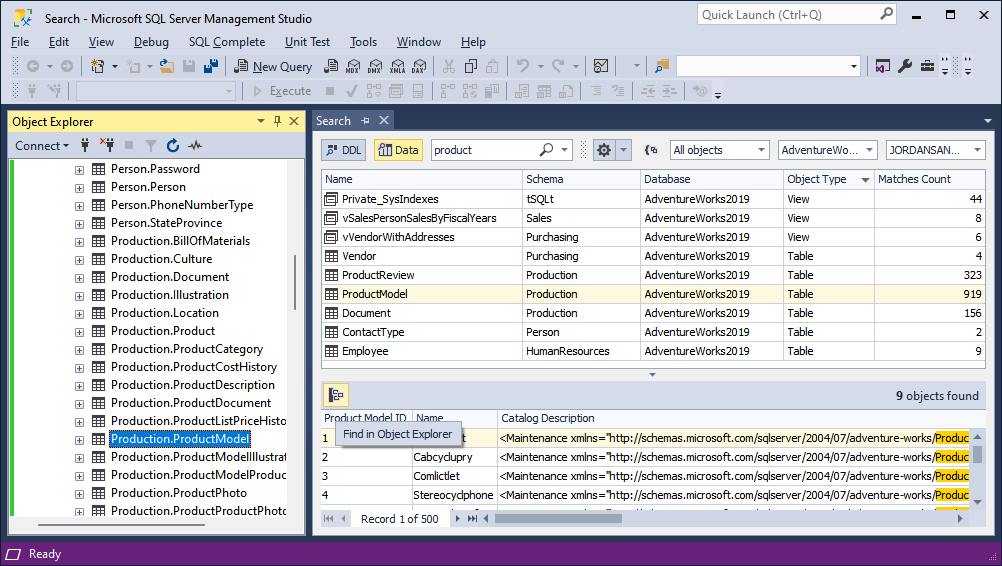Viewport: 1002px width, 566px height.
Task: Sort by Object Type column header
Action: click(828, 180)
